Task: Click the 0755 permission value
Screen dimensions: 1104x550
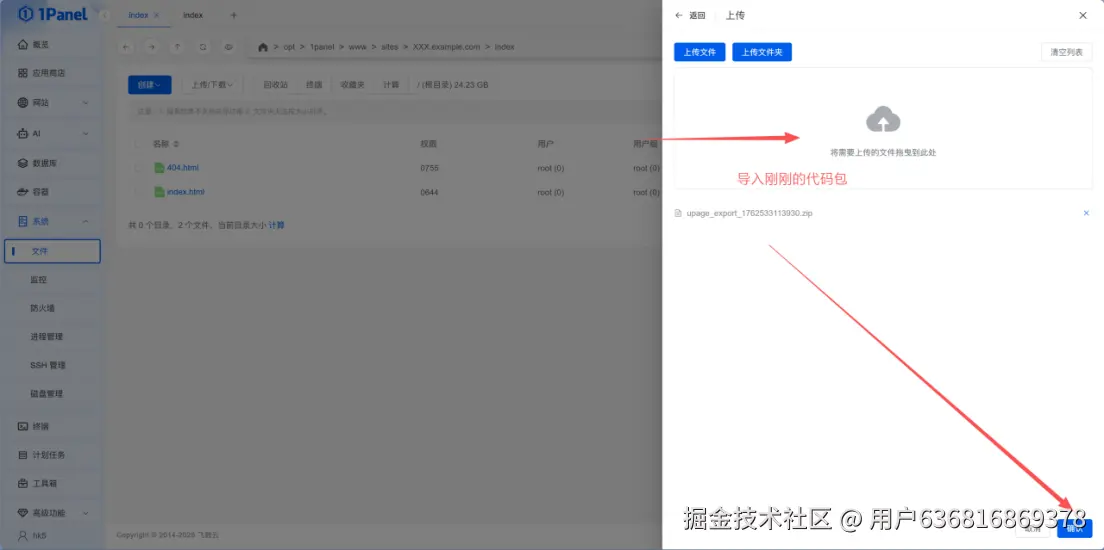Action: coord(429,168)
